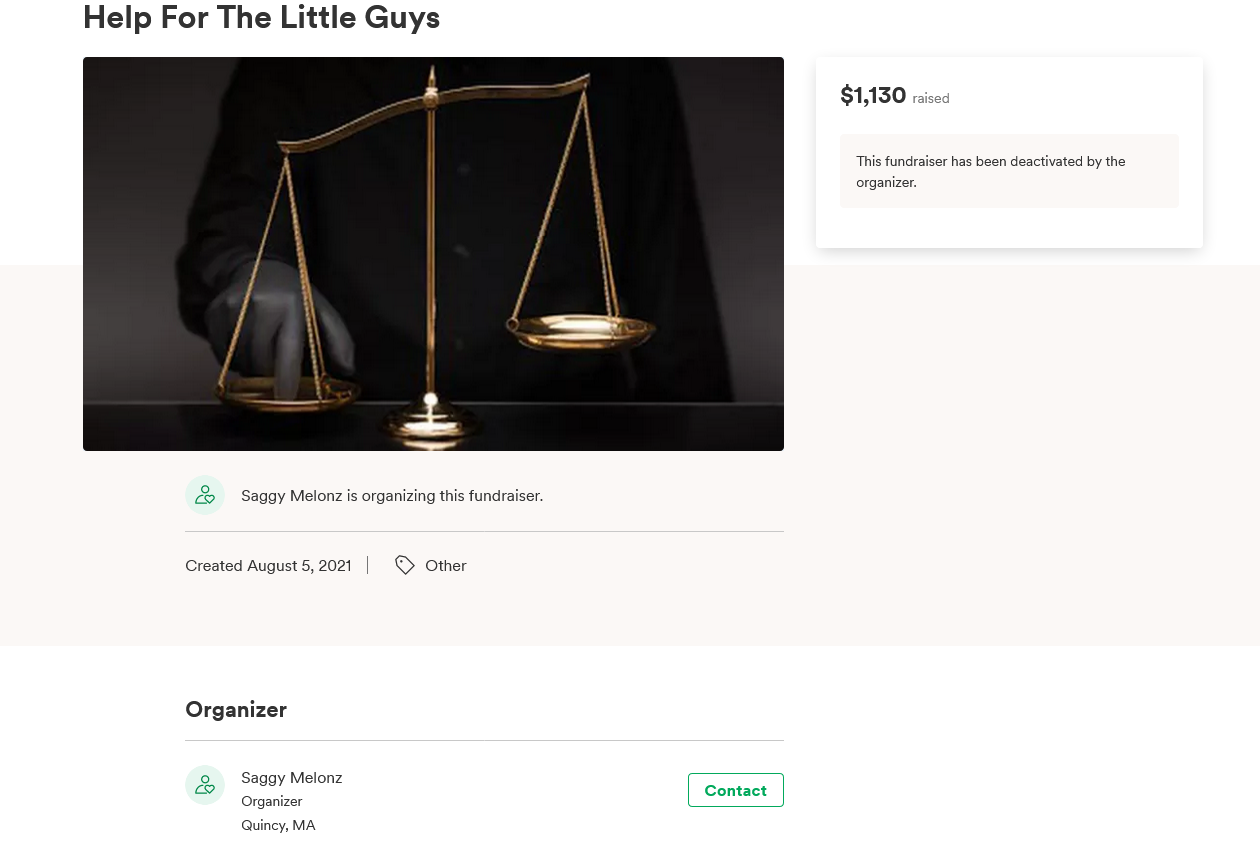The image size is (1260, 852).
Task: Open the Contact button for the organizer
Action: point(735,790)
